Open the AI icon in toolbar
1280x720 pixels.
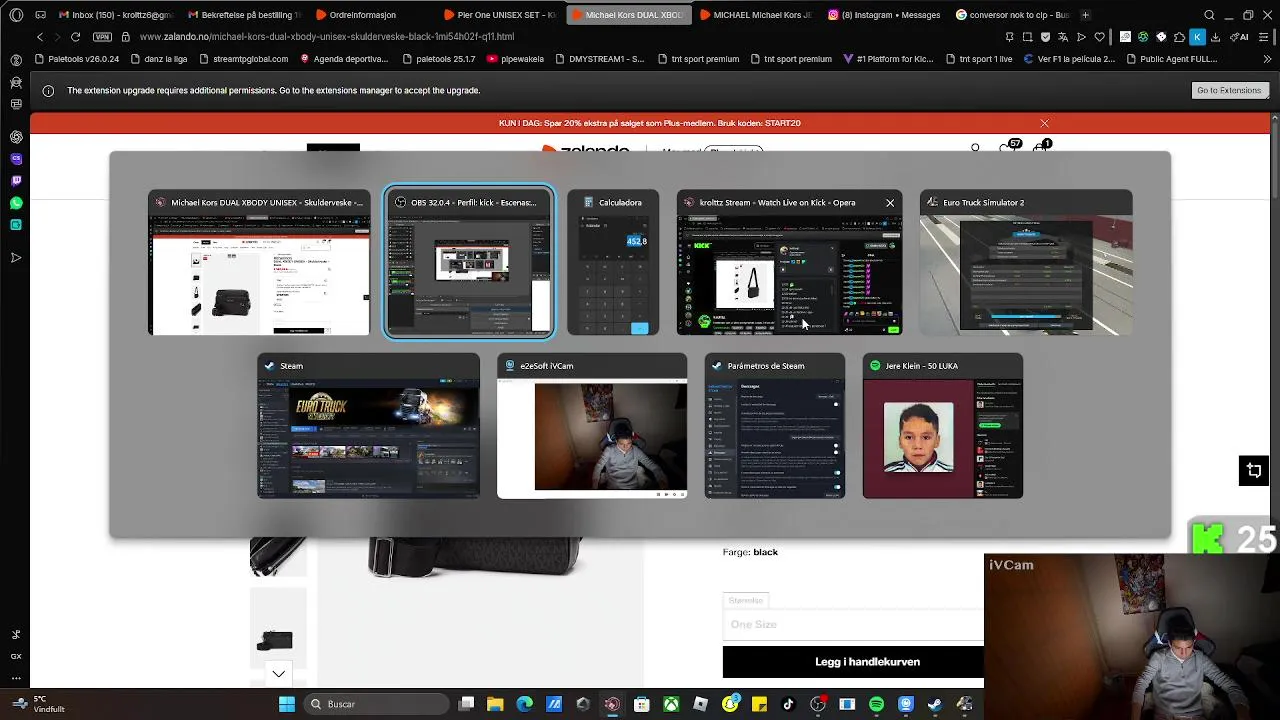1241,37
